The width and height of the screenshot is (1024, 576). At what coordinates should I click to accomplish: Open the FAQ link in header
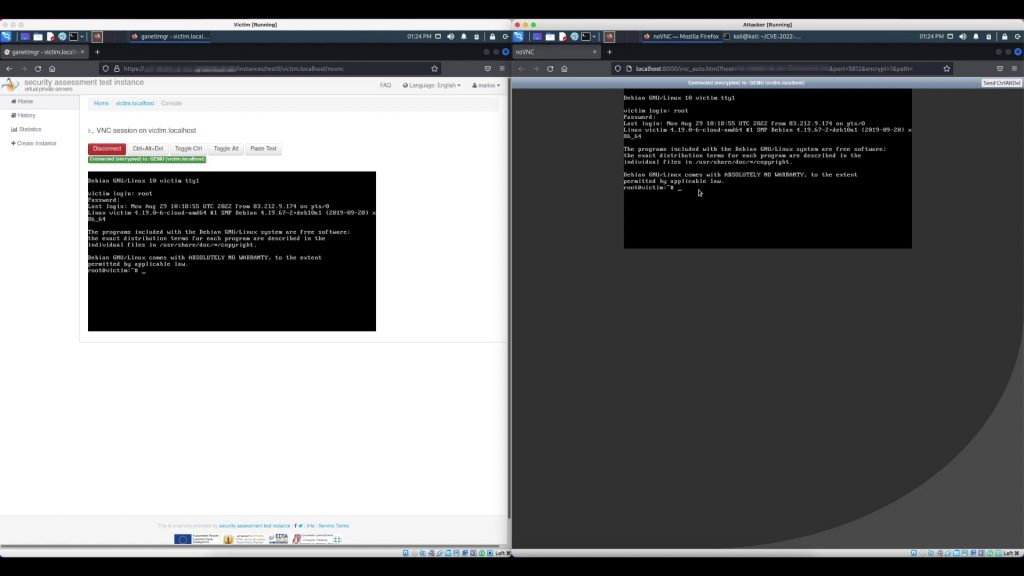pyautogui.click(x=385, y=85)
